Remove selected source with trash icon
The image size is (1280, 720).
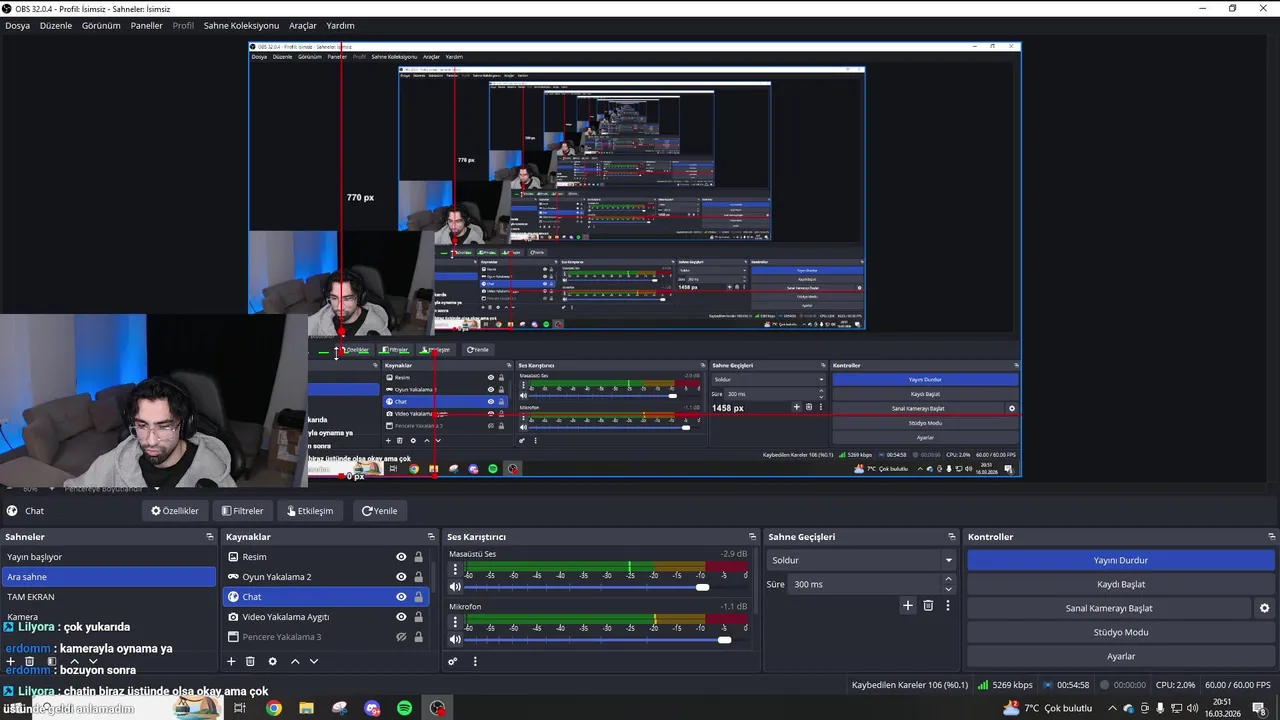[x=250, y=661]
